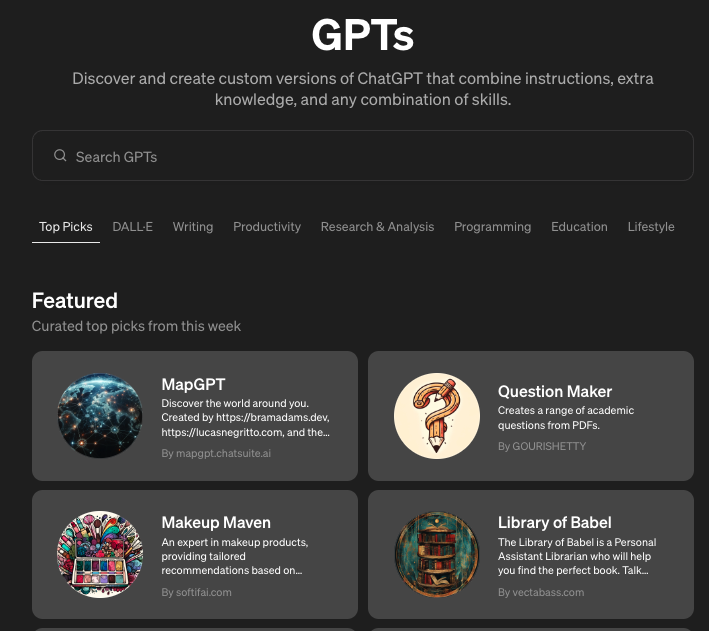The width and height of the screenshot is (709, 631).
Task: Open the Lifestyle tab
Action: pos(651,227)
